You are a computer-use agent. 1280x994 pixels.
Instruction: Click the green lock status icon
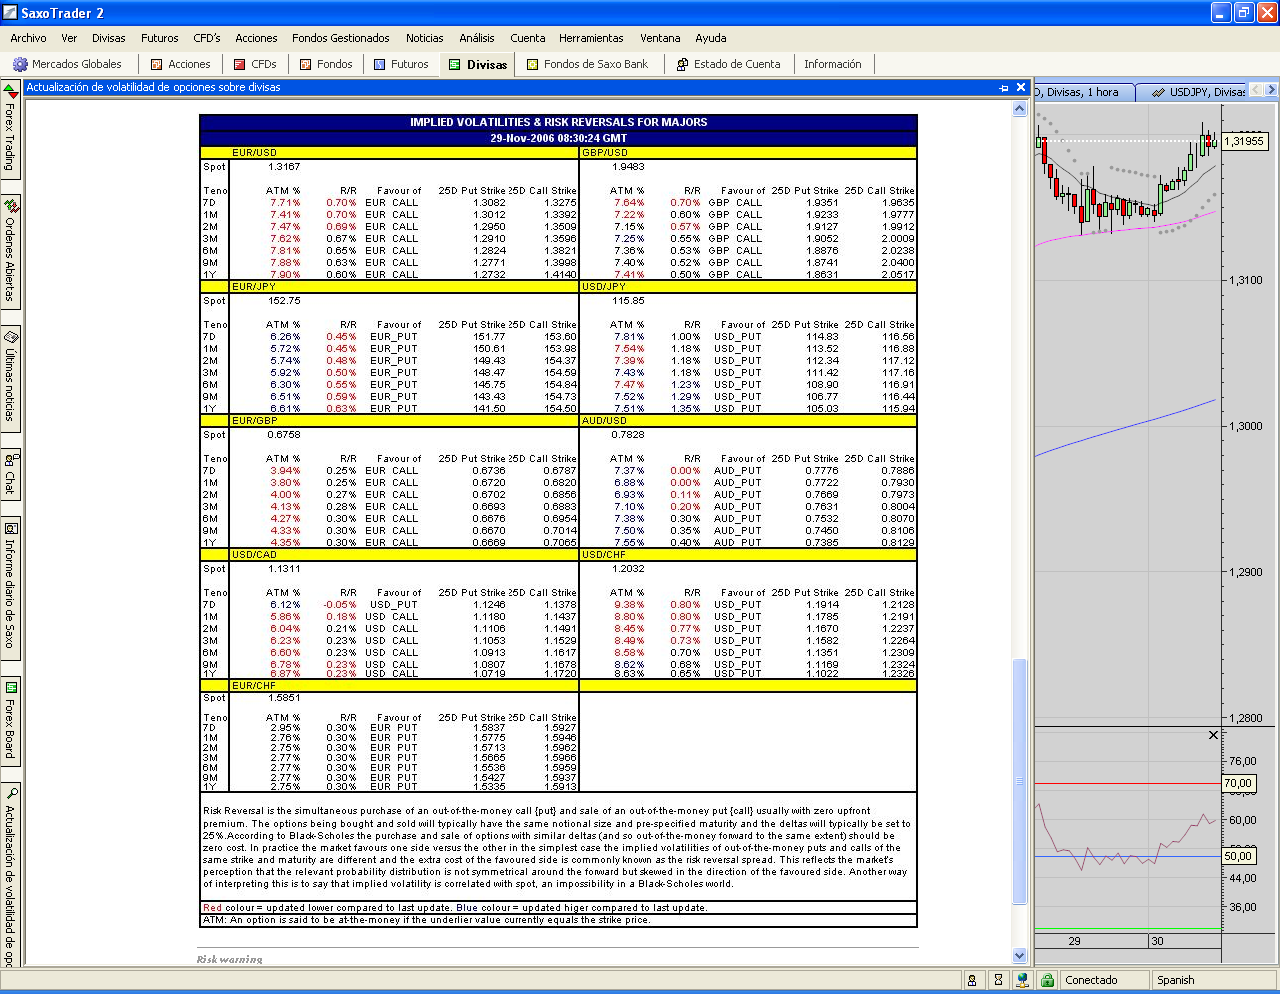pyautogui.click(x=1047, y=980)
